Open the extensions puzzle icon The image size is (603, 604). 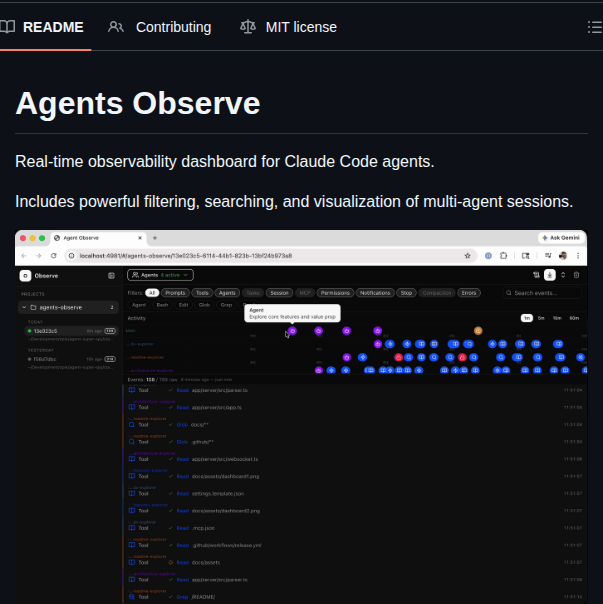(503, 255)
